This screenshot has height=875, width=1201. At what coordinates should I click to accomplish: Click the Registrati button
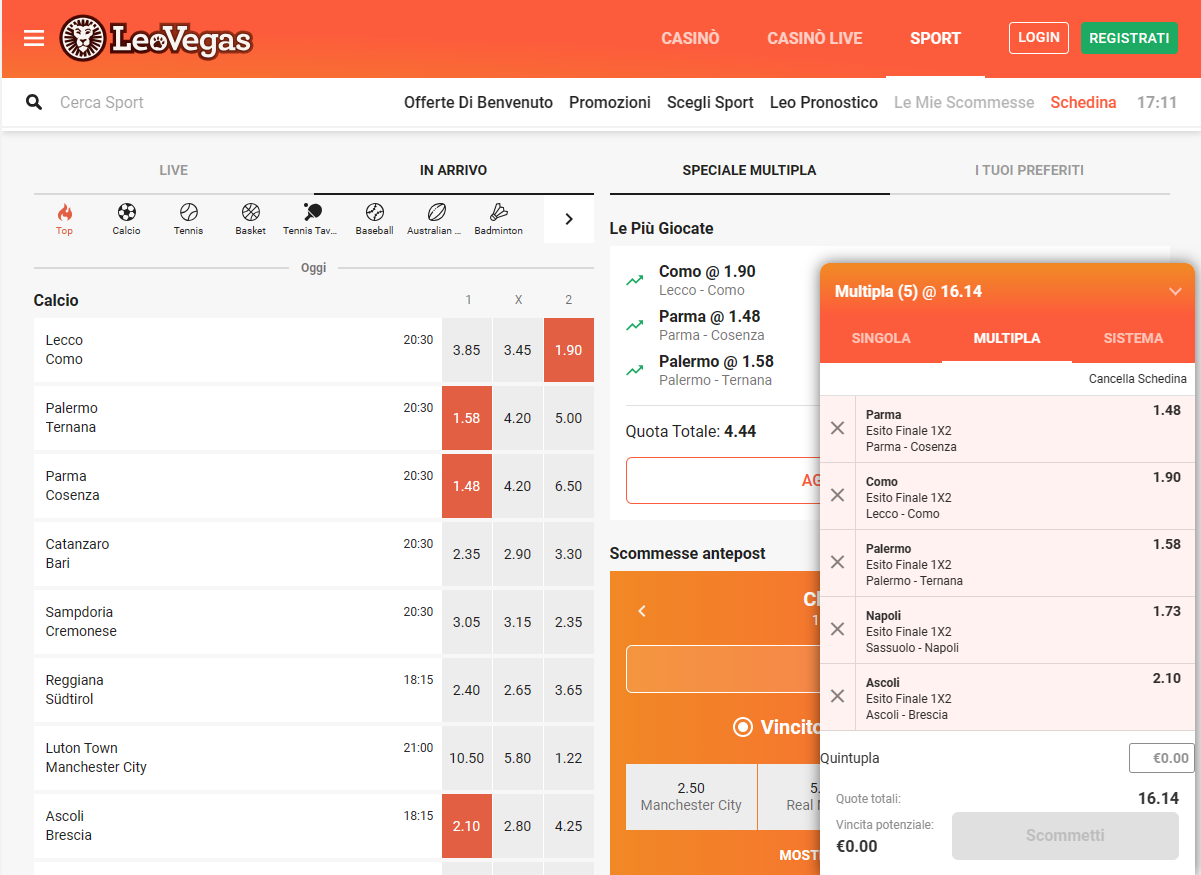coord(1129,38)
